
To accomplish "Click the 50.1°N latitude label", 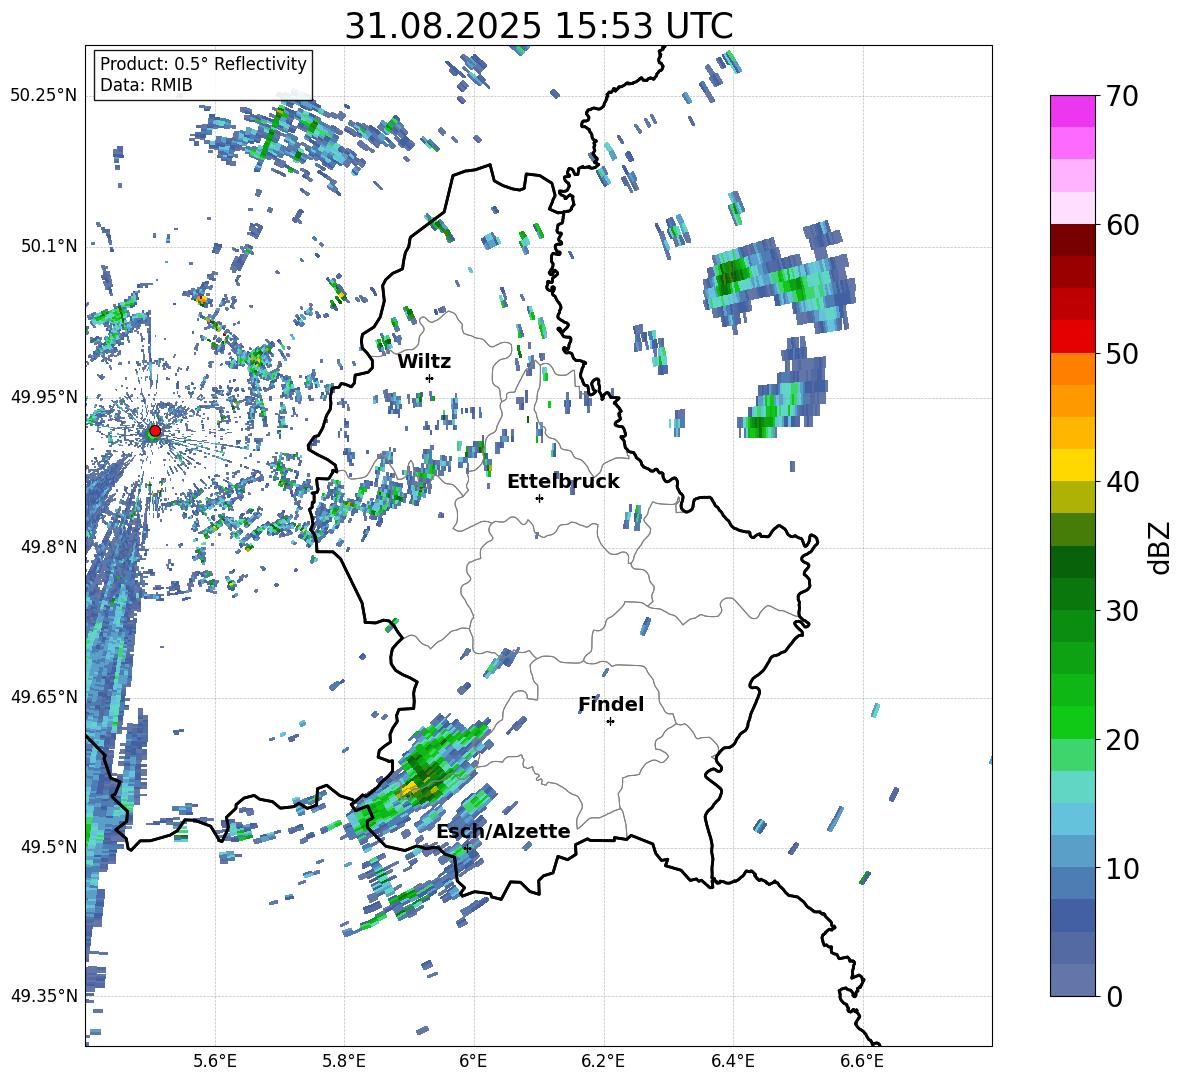I will pyautogui.click(x=48, y=246).
